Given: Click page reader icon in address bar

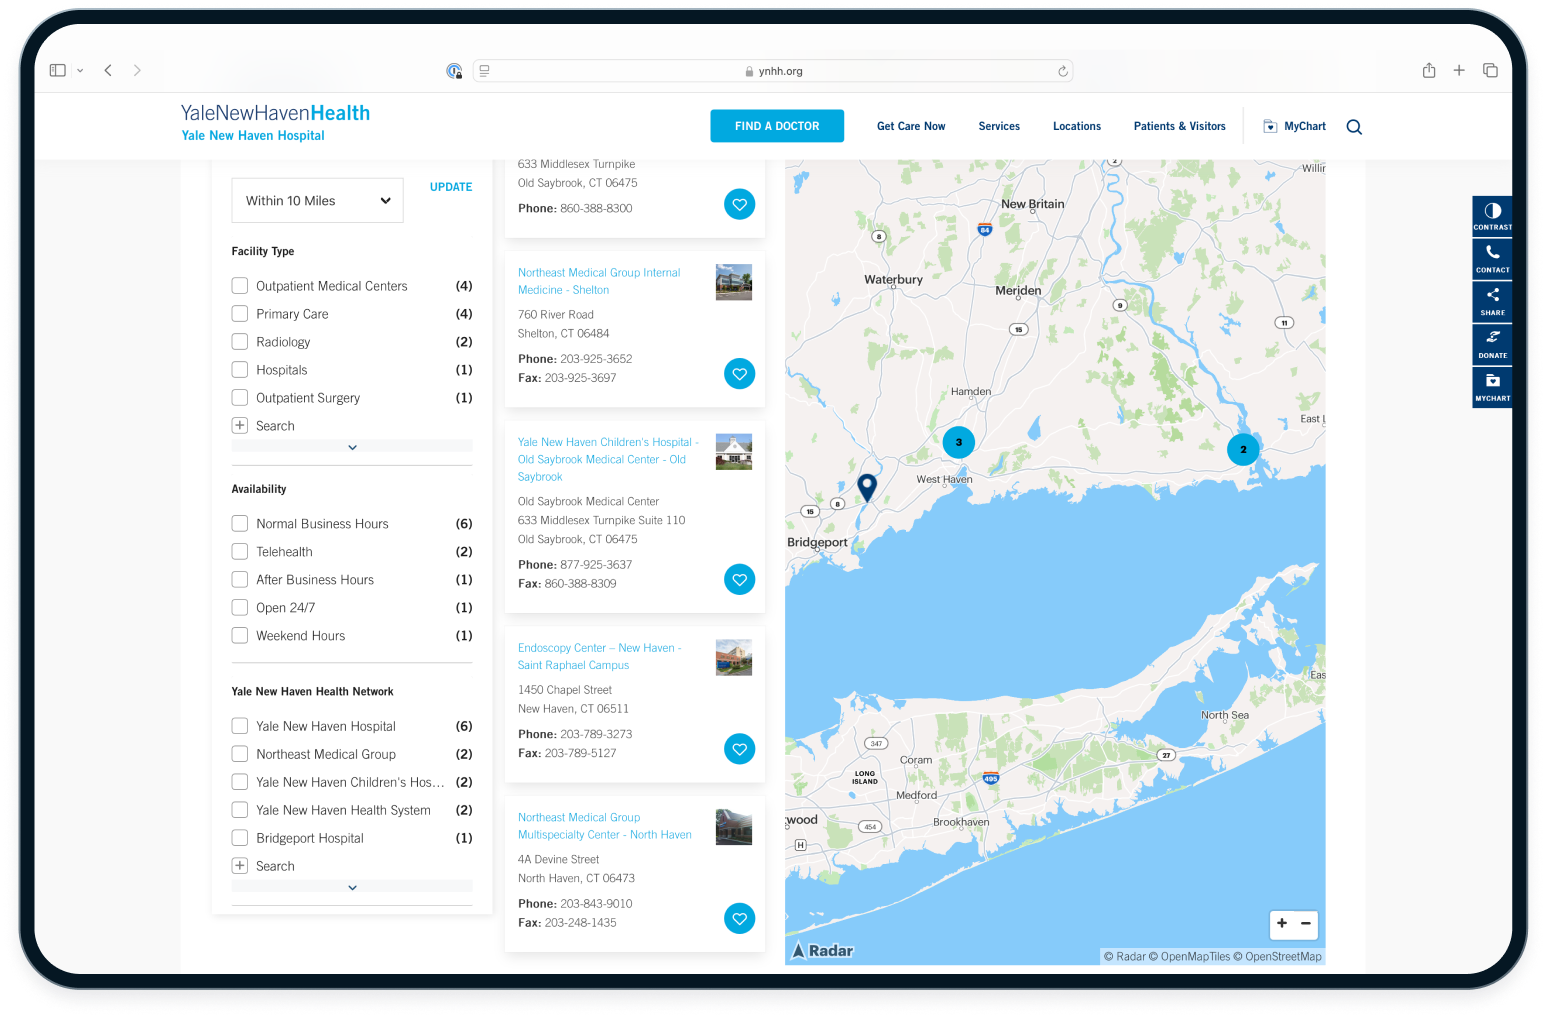Looking at the screenshot, I should pos(484,71).
